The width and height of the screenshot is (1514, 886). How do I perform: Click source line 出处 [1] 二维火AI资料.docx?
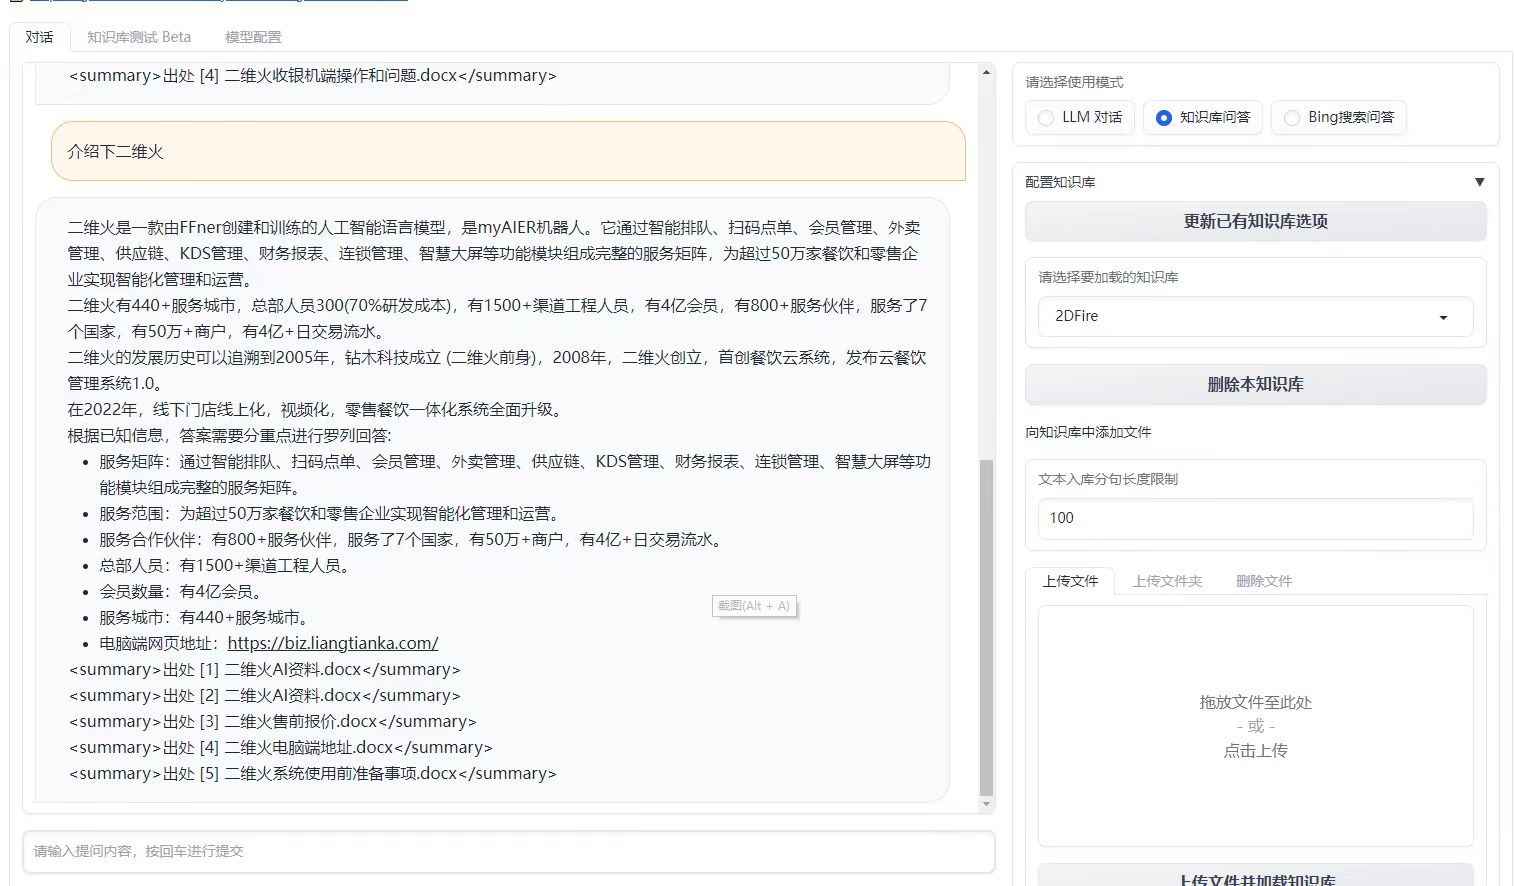click(265, 669)
